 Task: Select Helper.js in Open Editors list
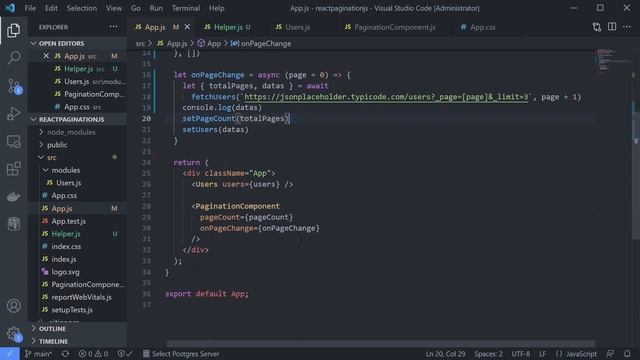(x=78, y=69)
